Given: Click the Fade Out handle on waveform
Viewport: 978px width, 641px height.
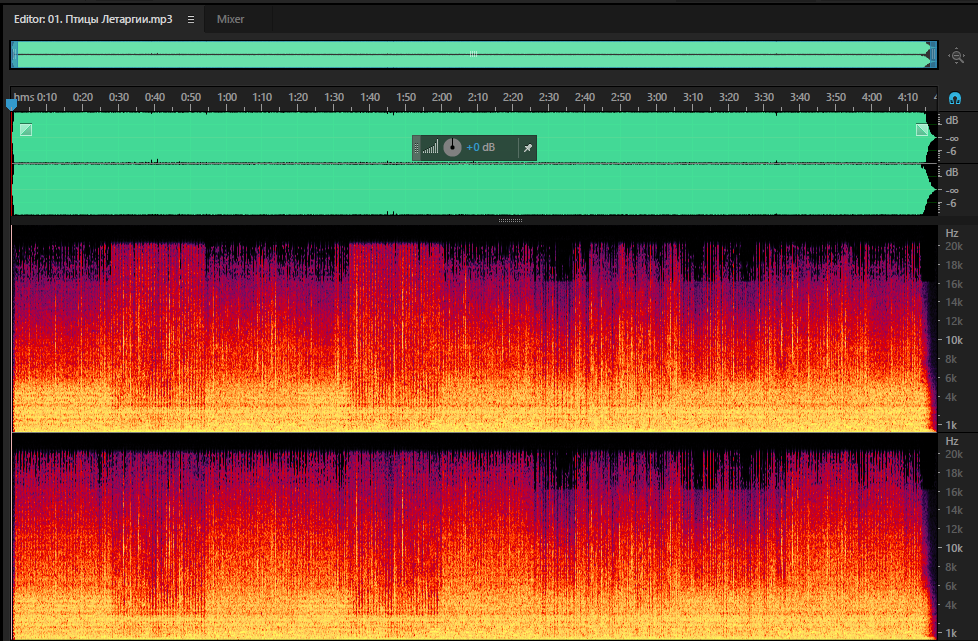Looking at the screenshot, I should (922, 130).
